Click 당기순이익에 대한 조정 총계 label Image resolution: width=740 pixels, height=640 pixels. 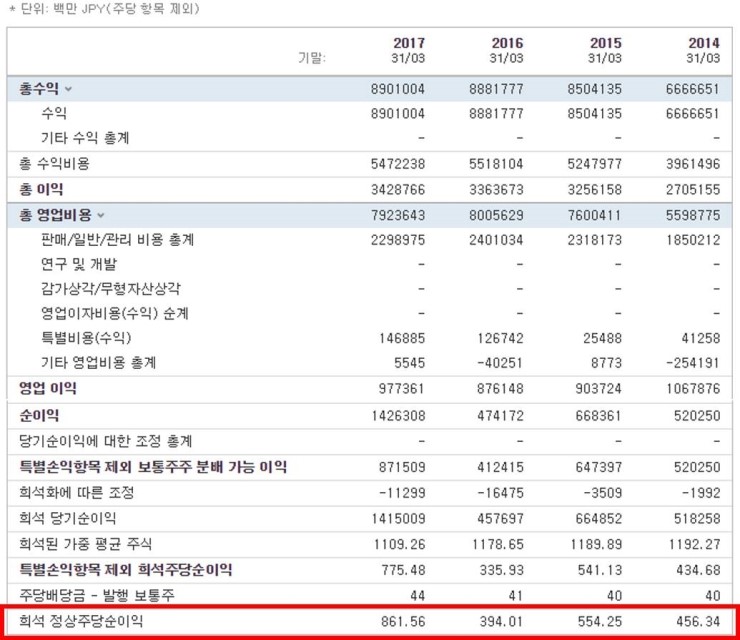tap(106, 441)
